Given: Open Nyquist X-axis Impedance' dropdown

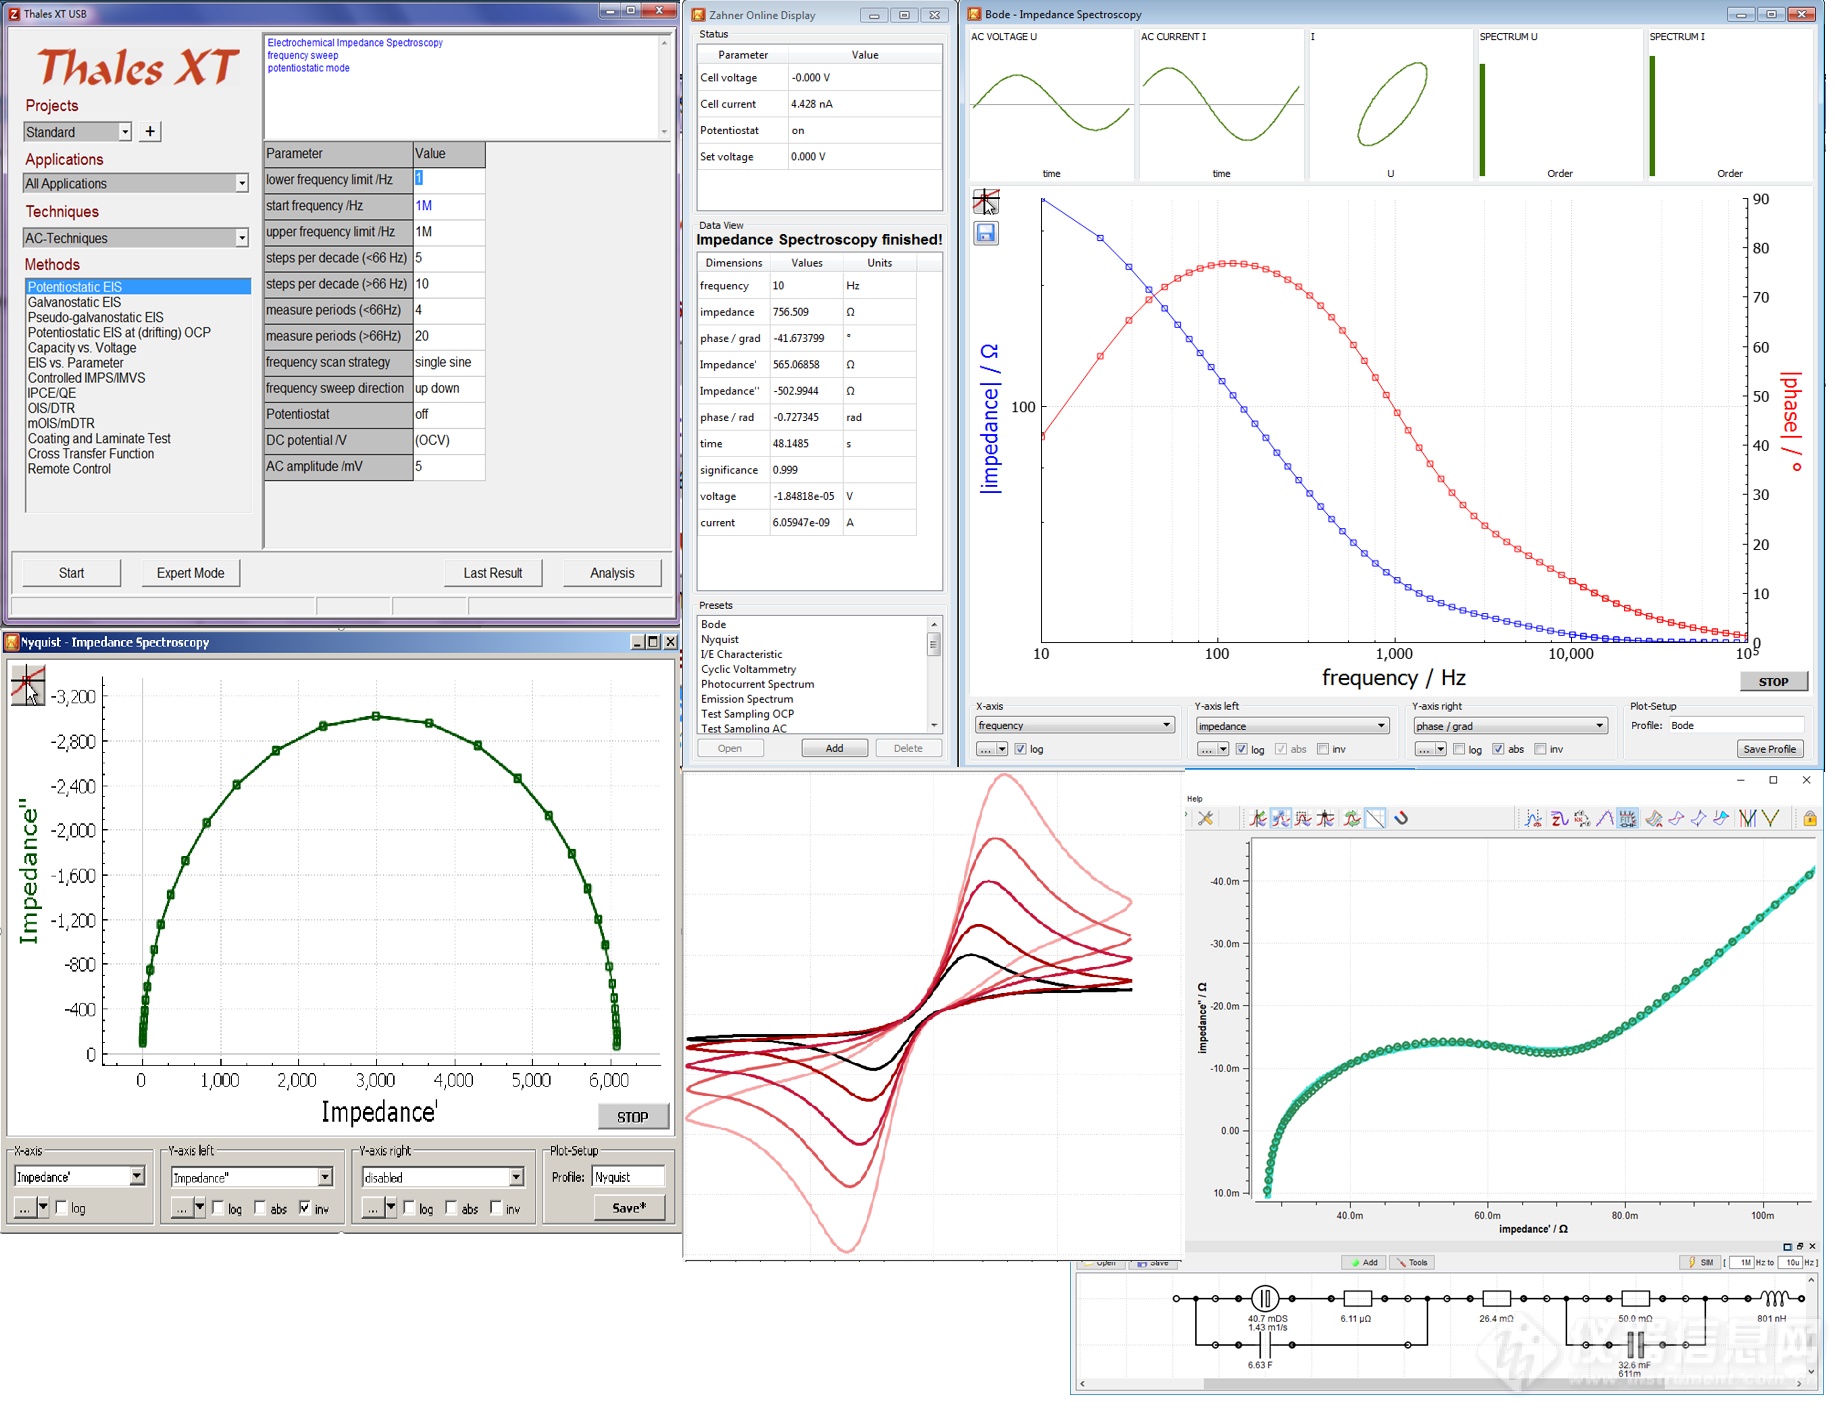Looking at the screenshot, I should pos(79,1177).
